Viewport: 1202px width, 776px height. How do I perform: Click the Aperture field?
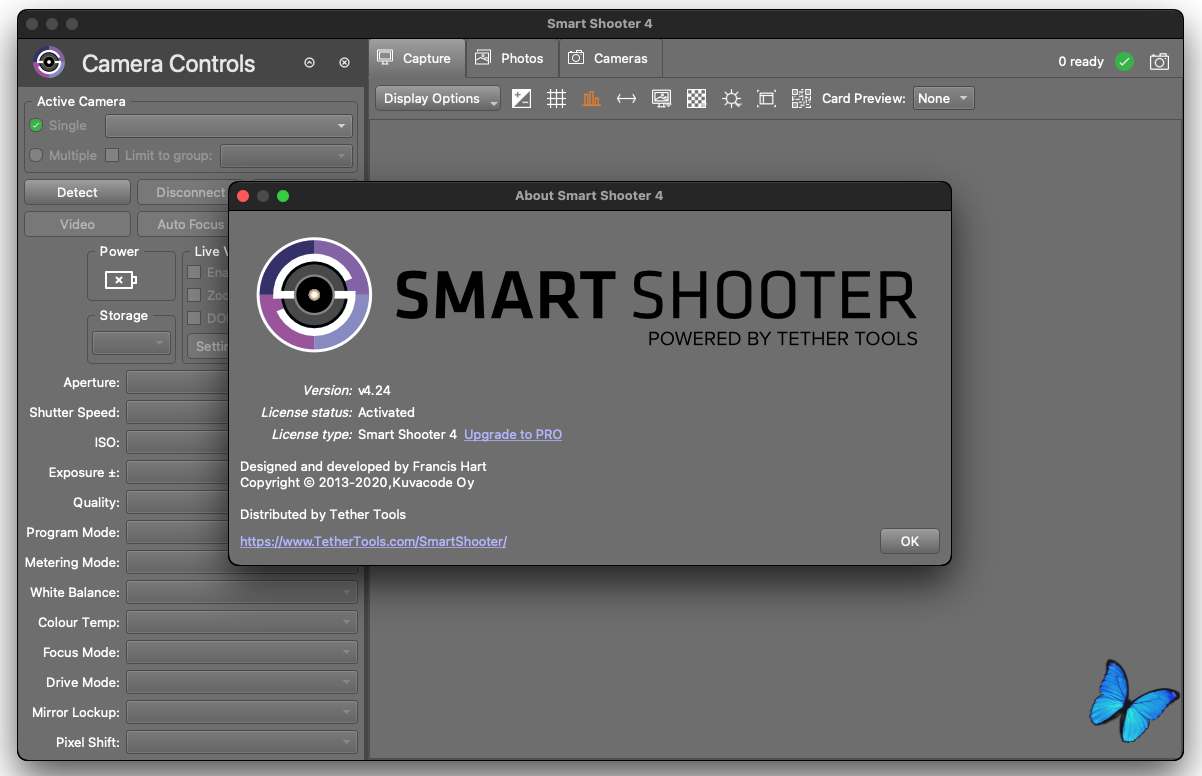[x=178, y=382]
